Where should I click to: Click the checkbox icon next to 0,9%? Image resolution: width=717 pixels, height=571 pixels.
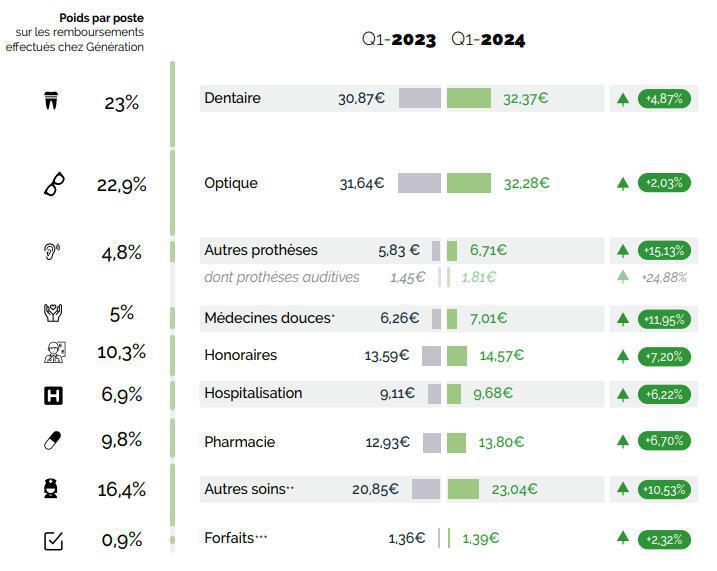54,541
